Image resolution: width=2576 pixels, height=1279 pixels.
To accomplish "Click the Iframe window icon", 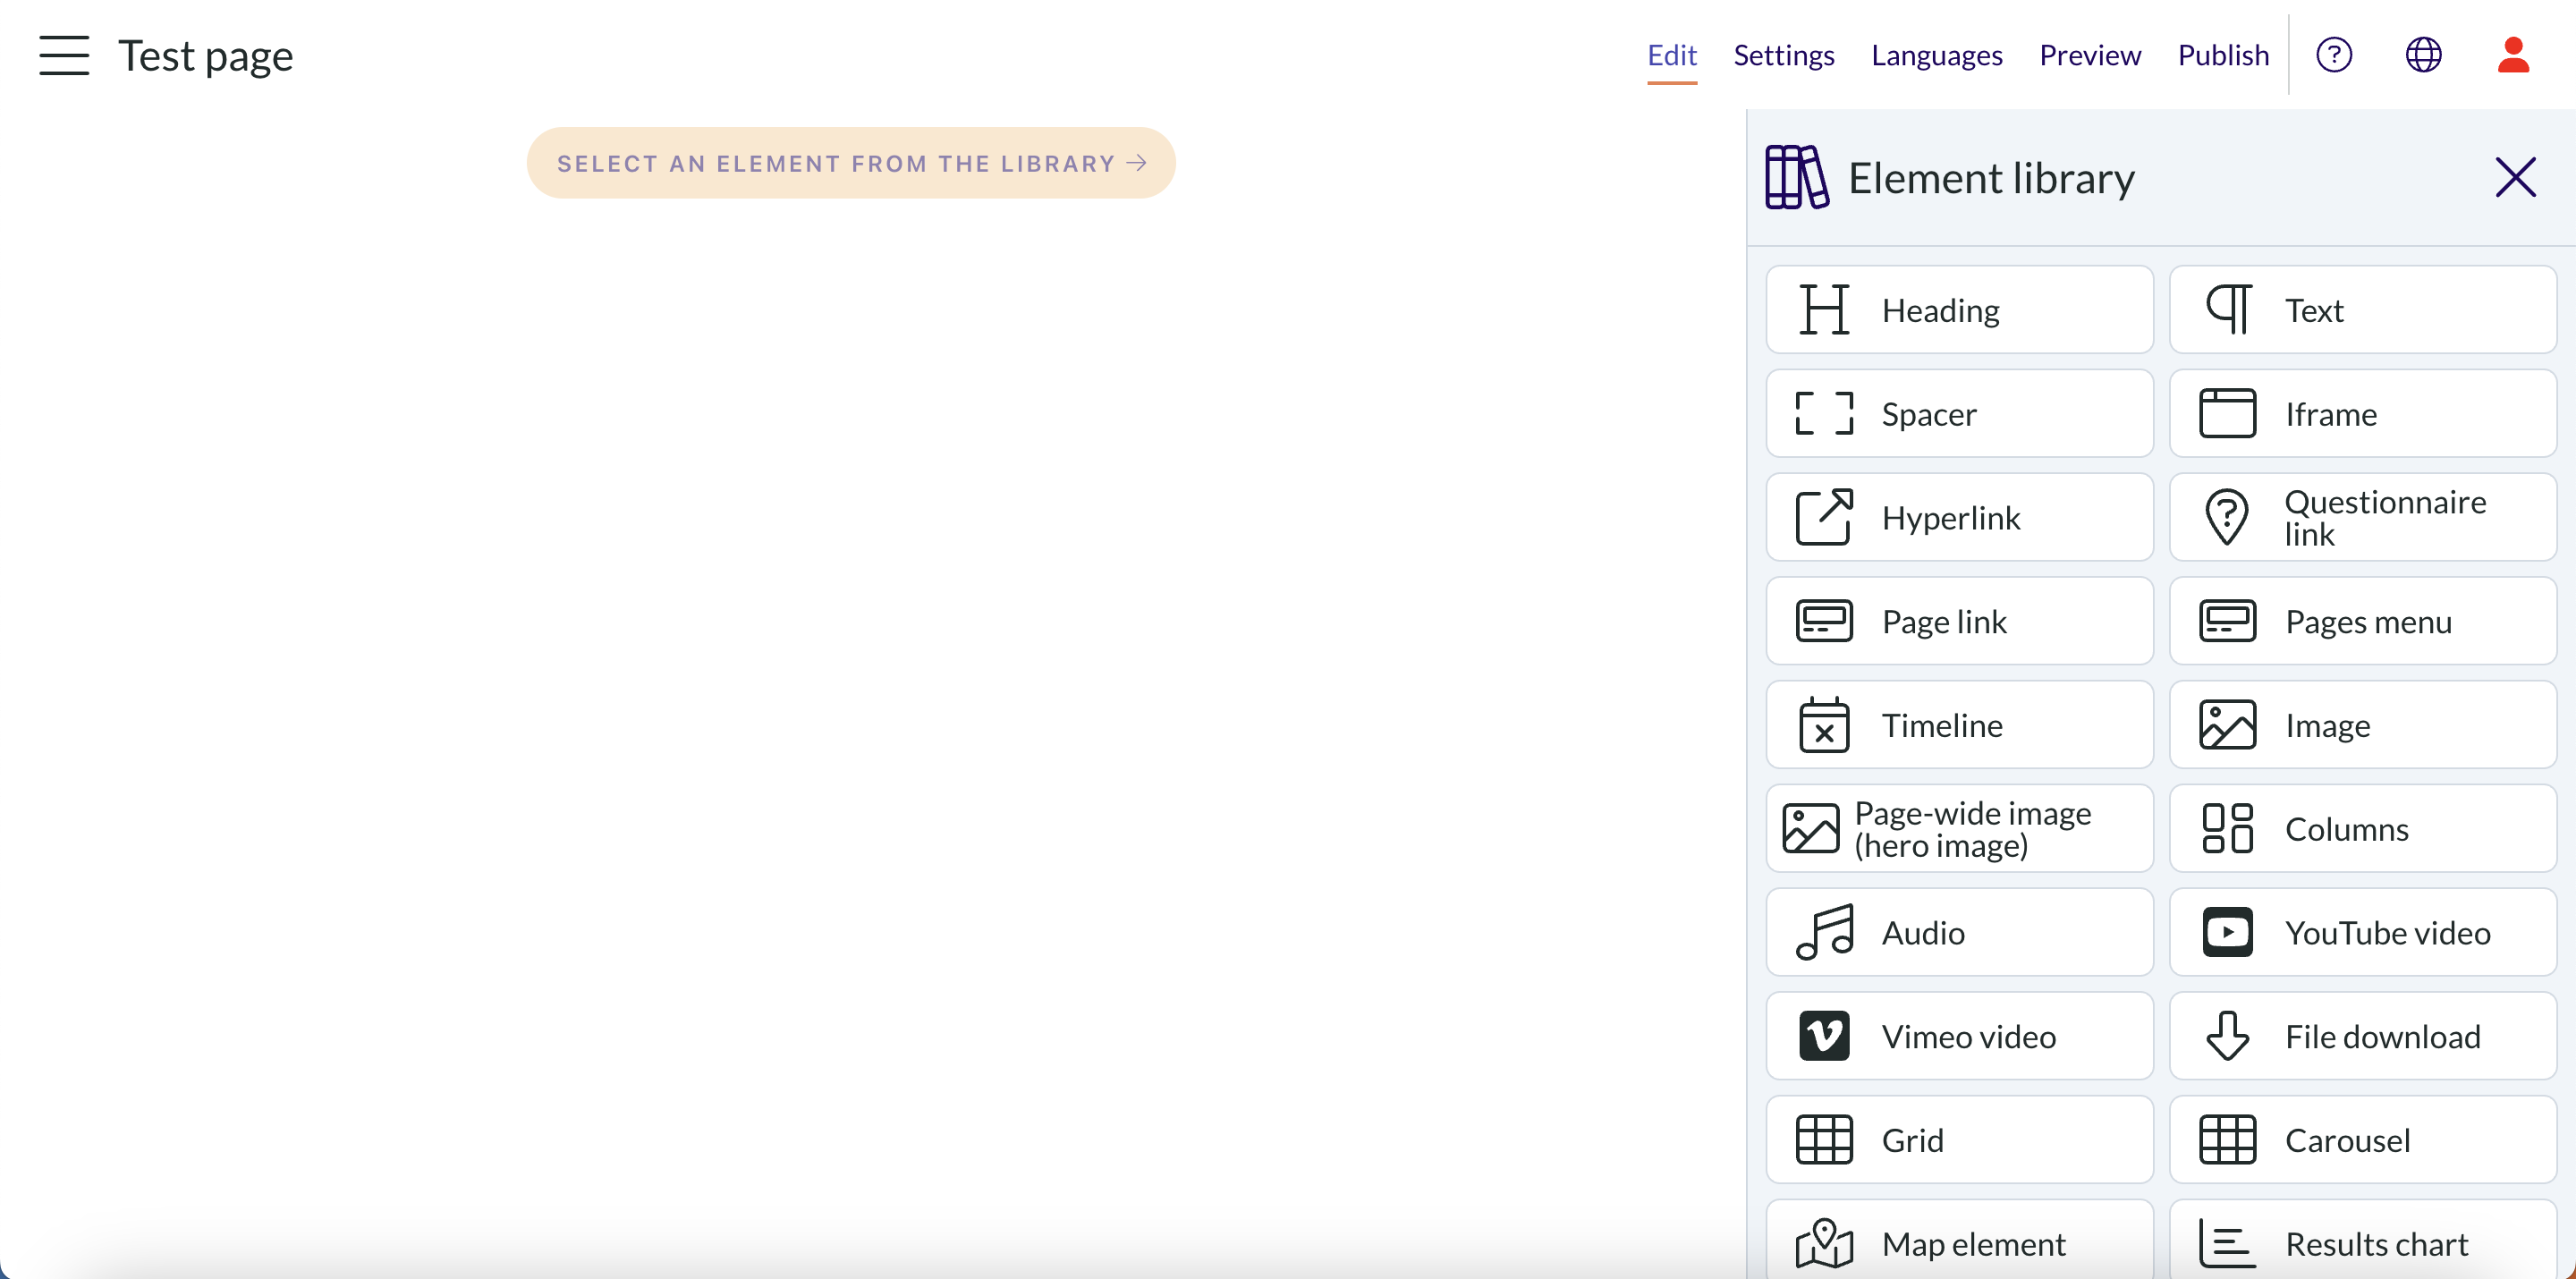I will pyautogui.click(x=2227, y=414).
